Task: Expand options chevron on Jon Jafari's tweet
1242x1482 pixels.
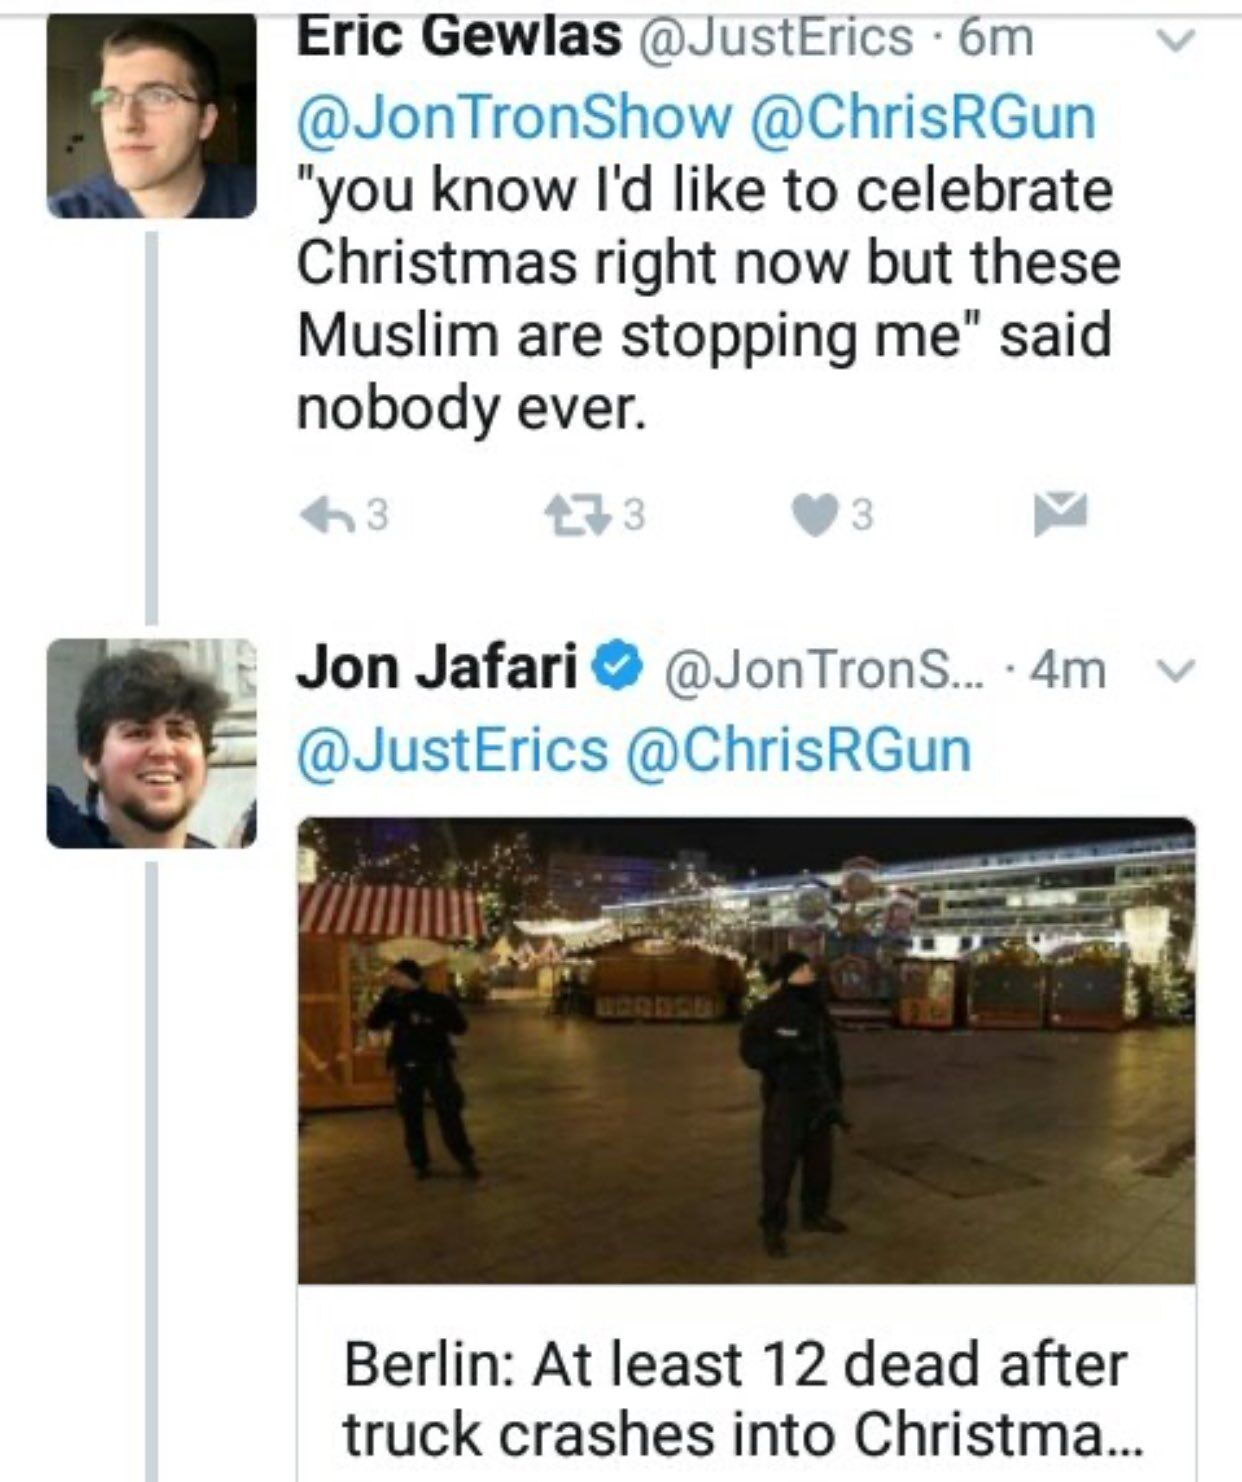Action: coord(1178,671)
